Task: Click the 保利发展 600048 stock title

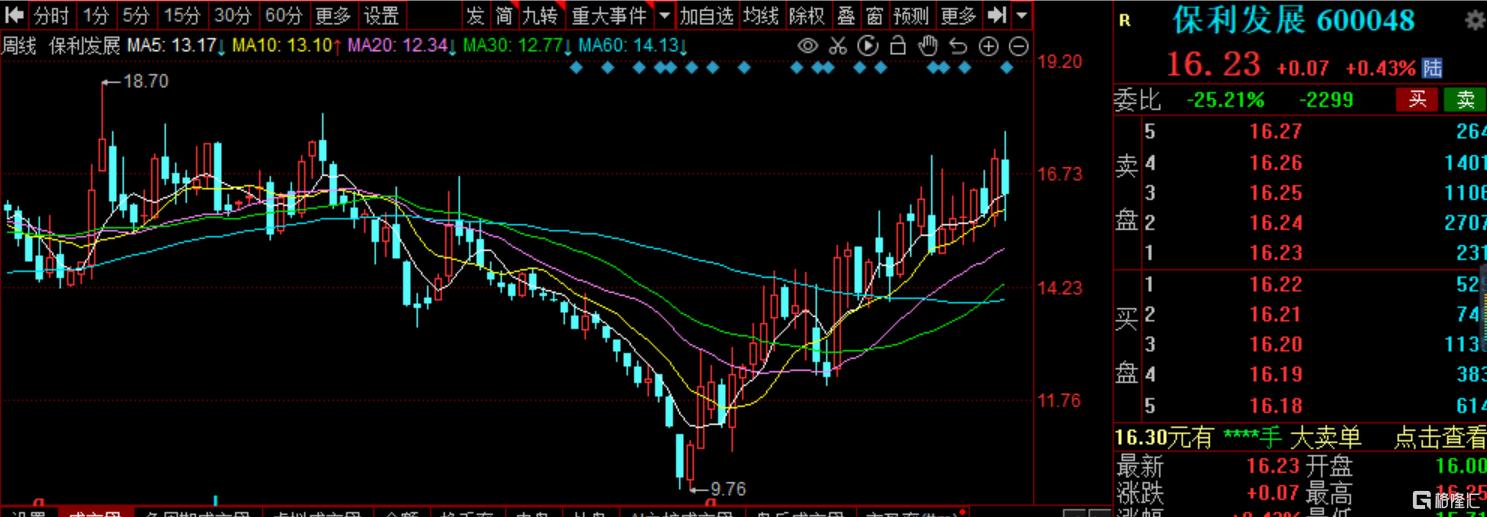Action: pos(1293,20)
